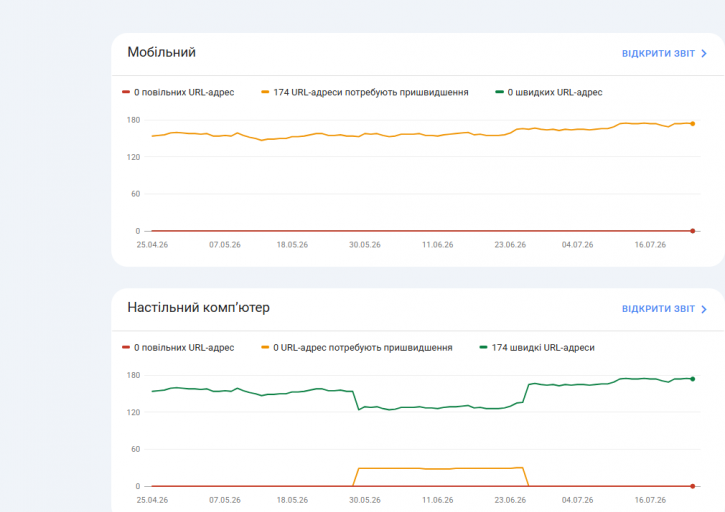
Task: Click date label 30.05.26 on mobile chart
Action: [x=365, y=245]
